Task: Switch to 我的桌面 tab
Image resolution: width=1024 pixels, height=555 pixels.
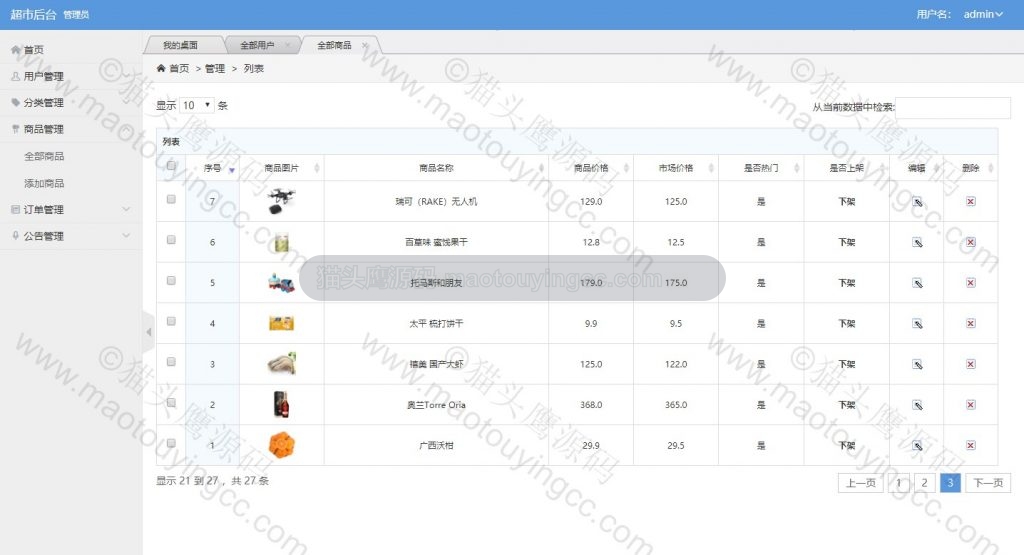Action: point(181,45)
